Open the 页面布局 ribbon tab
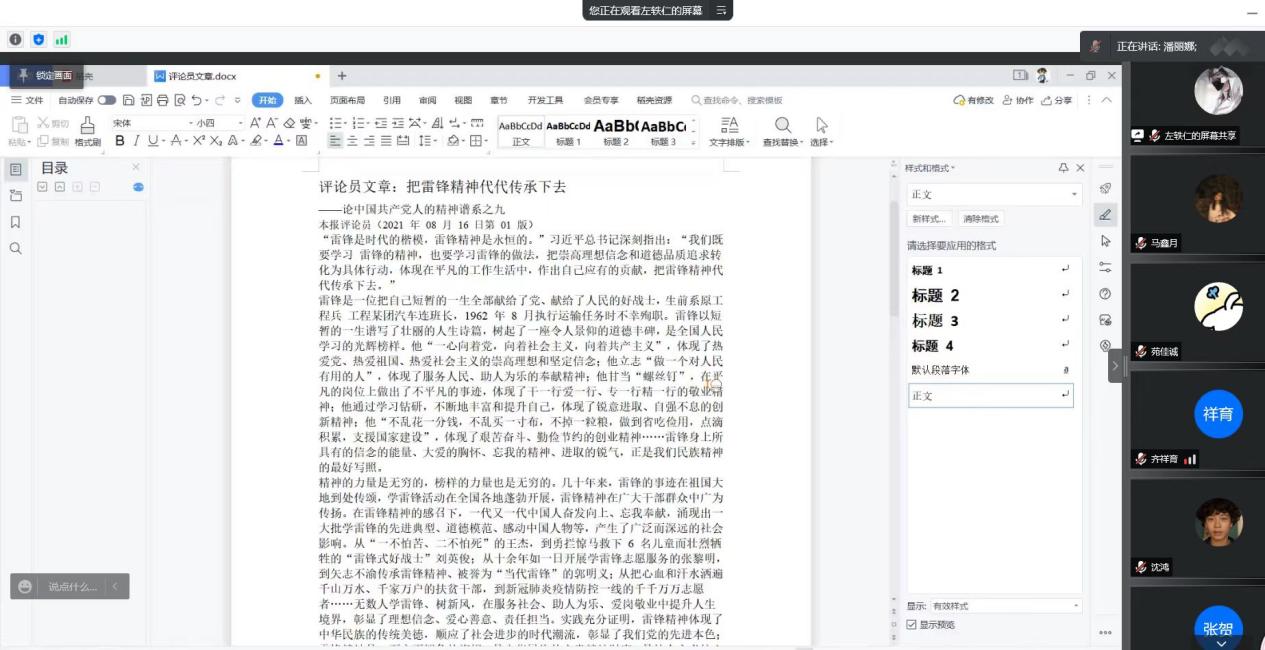 pyautogui.click(x=347, y=101)
